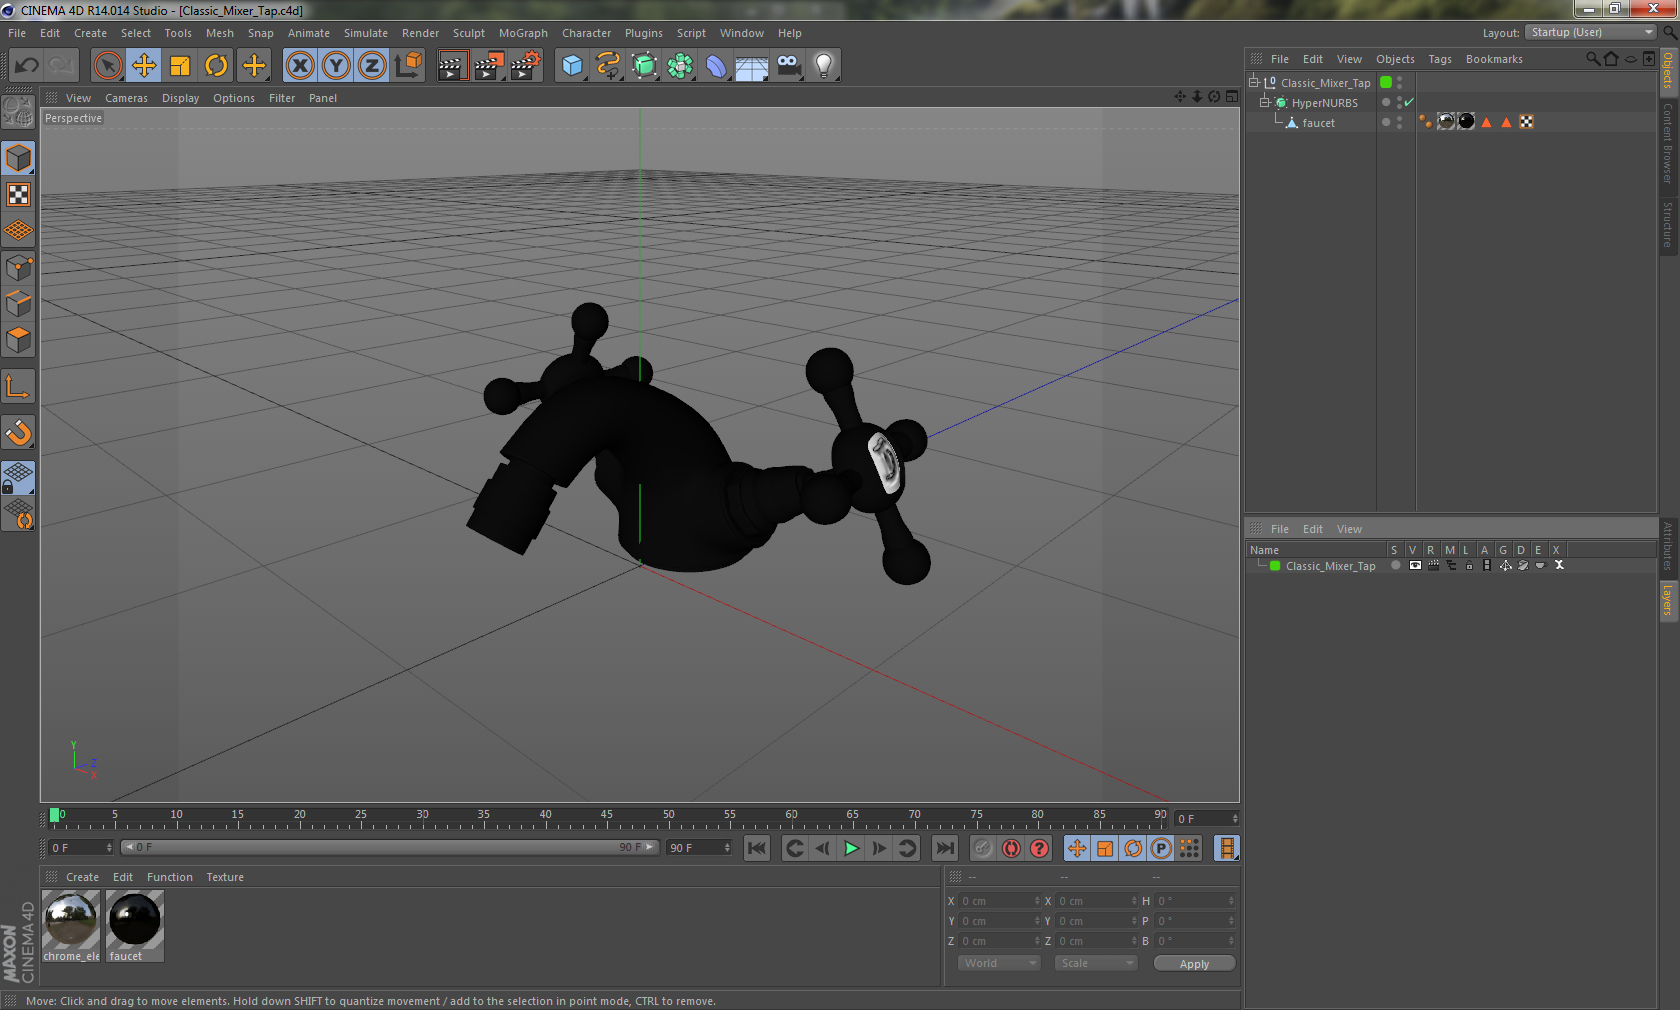Toggle X axis lock
Screen dimensions: 1680x1010
click(299, 66)
